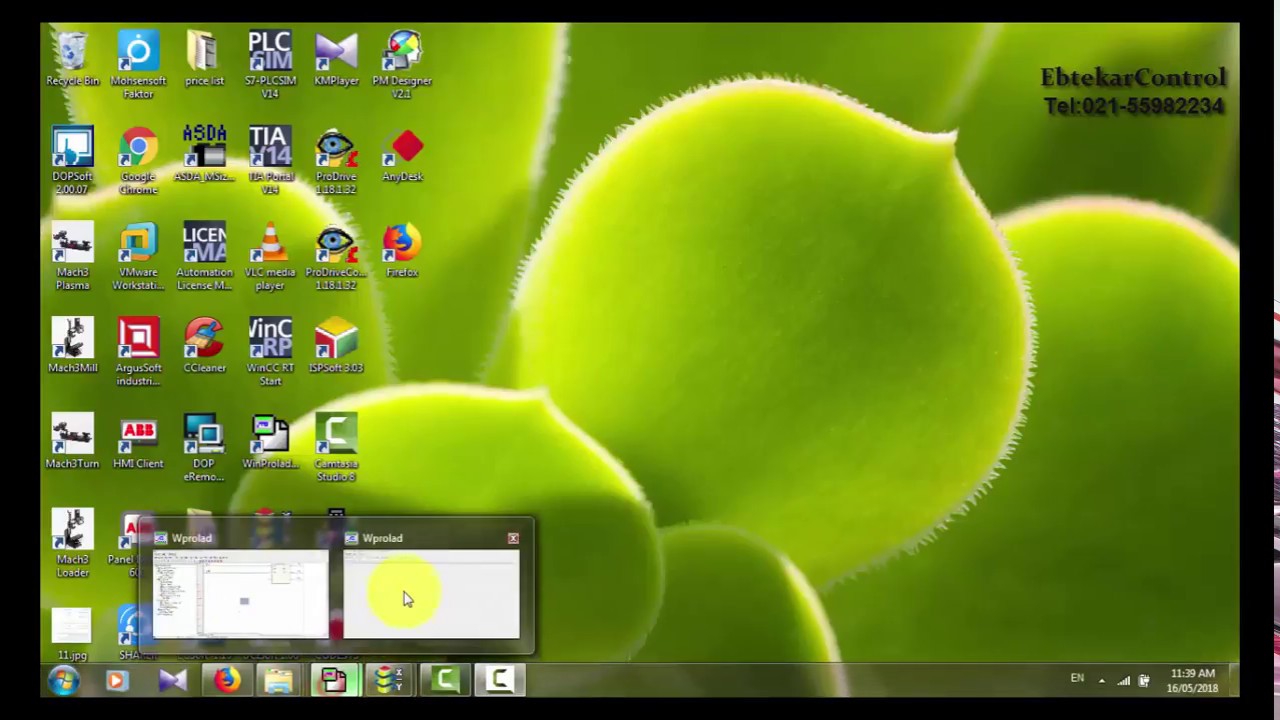This screenshot has width=1280, height=720.
Task: Open the battery power tray icon
Action: point(1144,681)
